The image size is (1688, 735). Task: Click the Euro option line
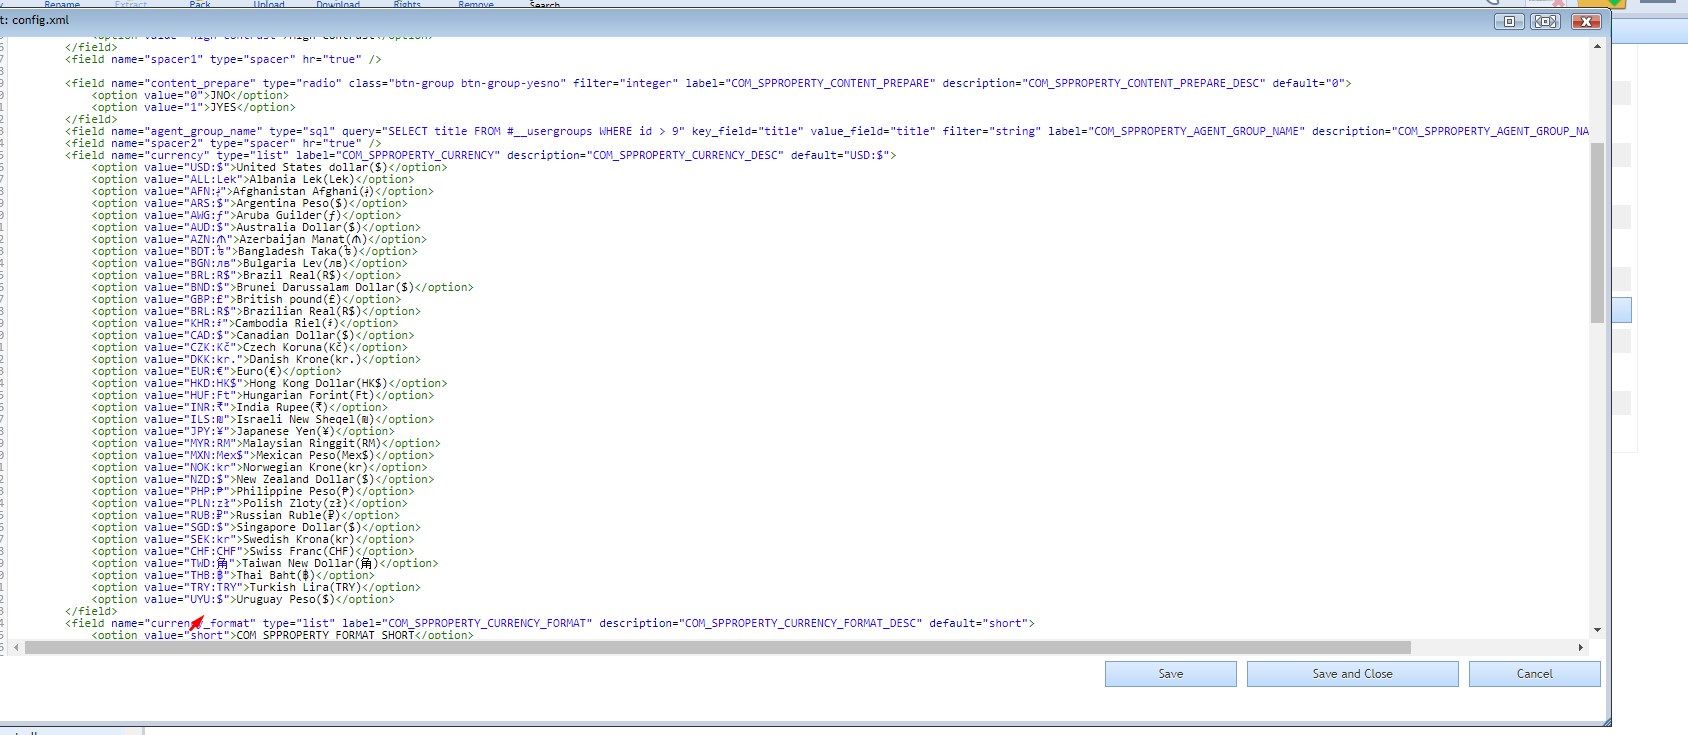pyautogui.click(x=217, y=371)
